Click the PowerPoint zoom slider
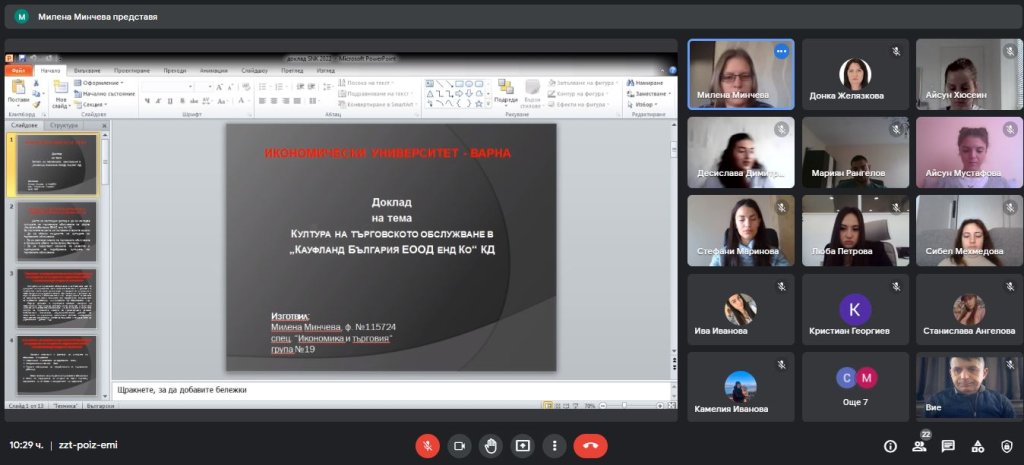The height and width of the screenshot is (465, 1024). click(x=626, y=406)
